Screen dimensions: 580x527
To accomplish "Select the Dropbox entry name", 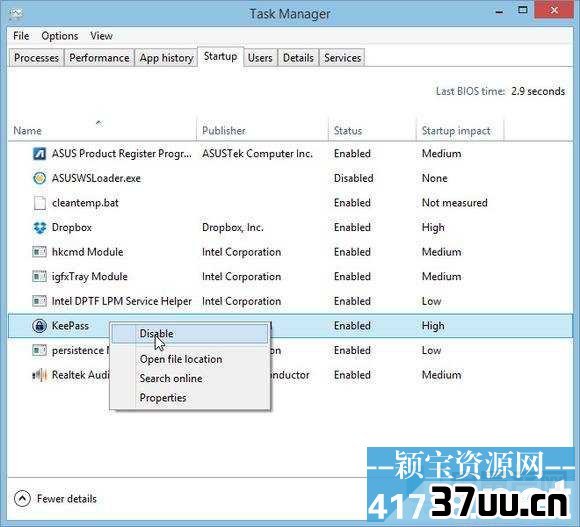I will click(x=72, y=227).
